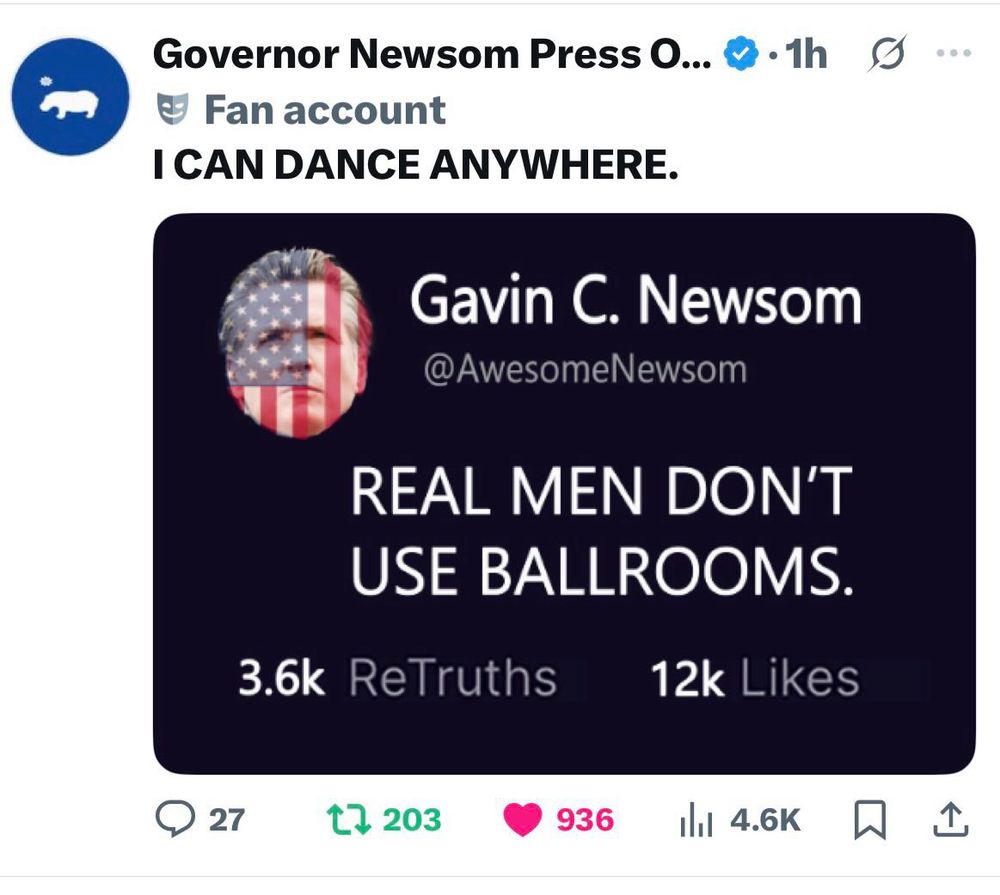The height and width of the screenshot is (895, 1000).
Task: Open the blue bear profile avatar
Action: coord(70,96)
